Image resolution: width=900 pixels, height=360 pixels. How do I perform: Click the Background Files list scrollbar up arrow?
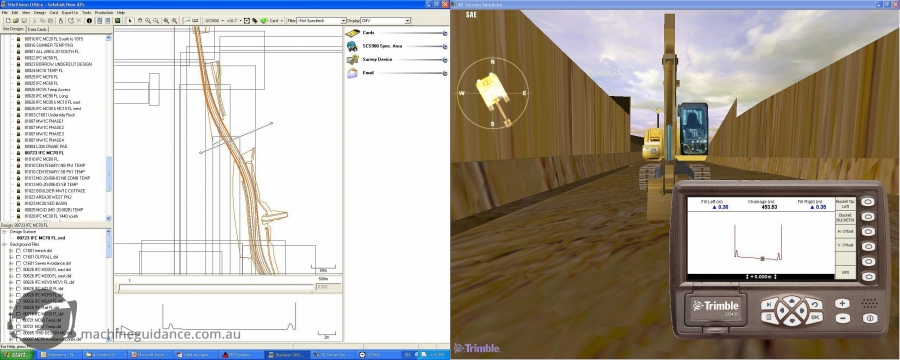108,231
